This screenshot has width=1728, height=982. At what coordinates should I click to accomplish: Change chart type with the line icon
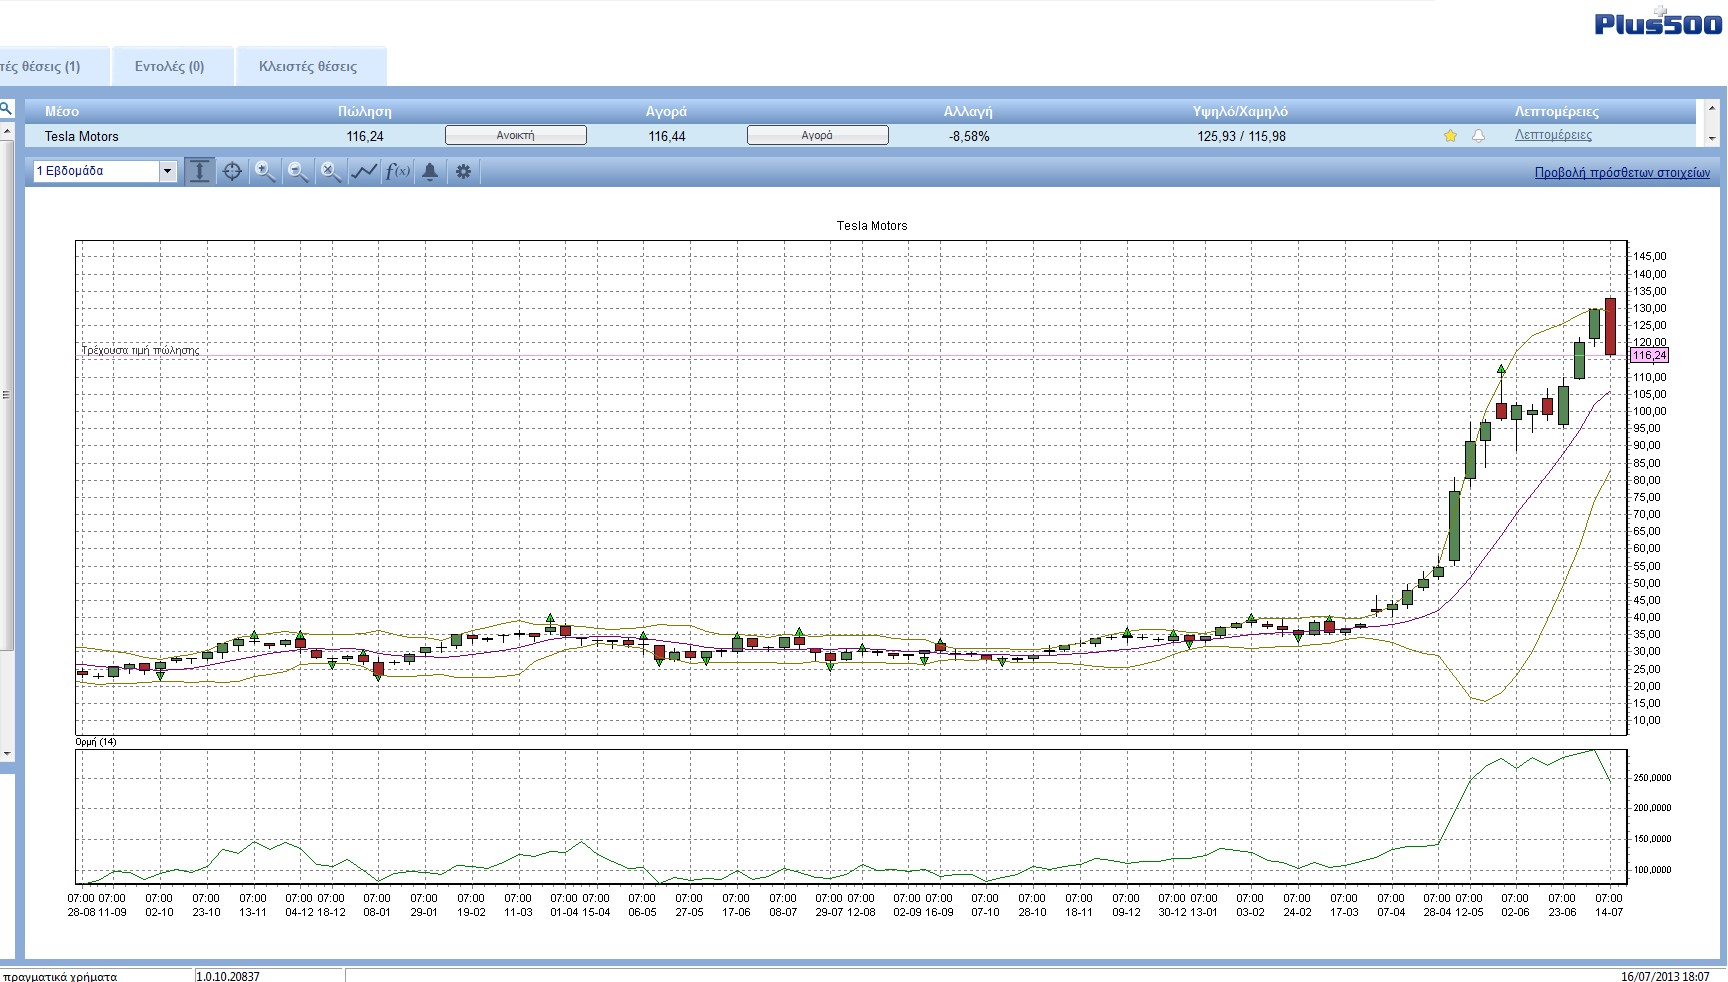point(364,171)
